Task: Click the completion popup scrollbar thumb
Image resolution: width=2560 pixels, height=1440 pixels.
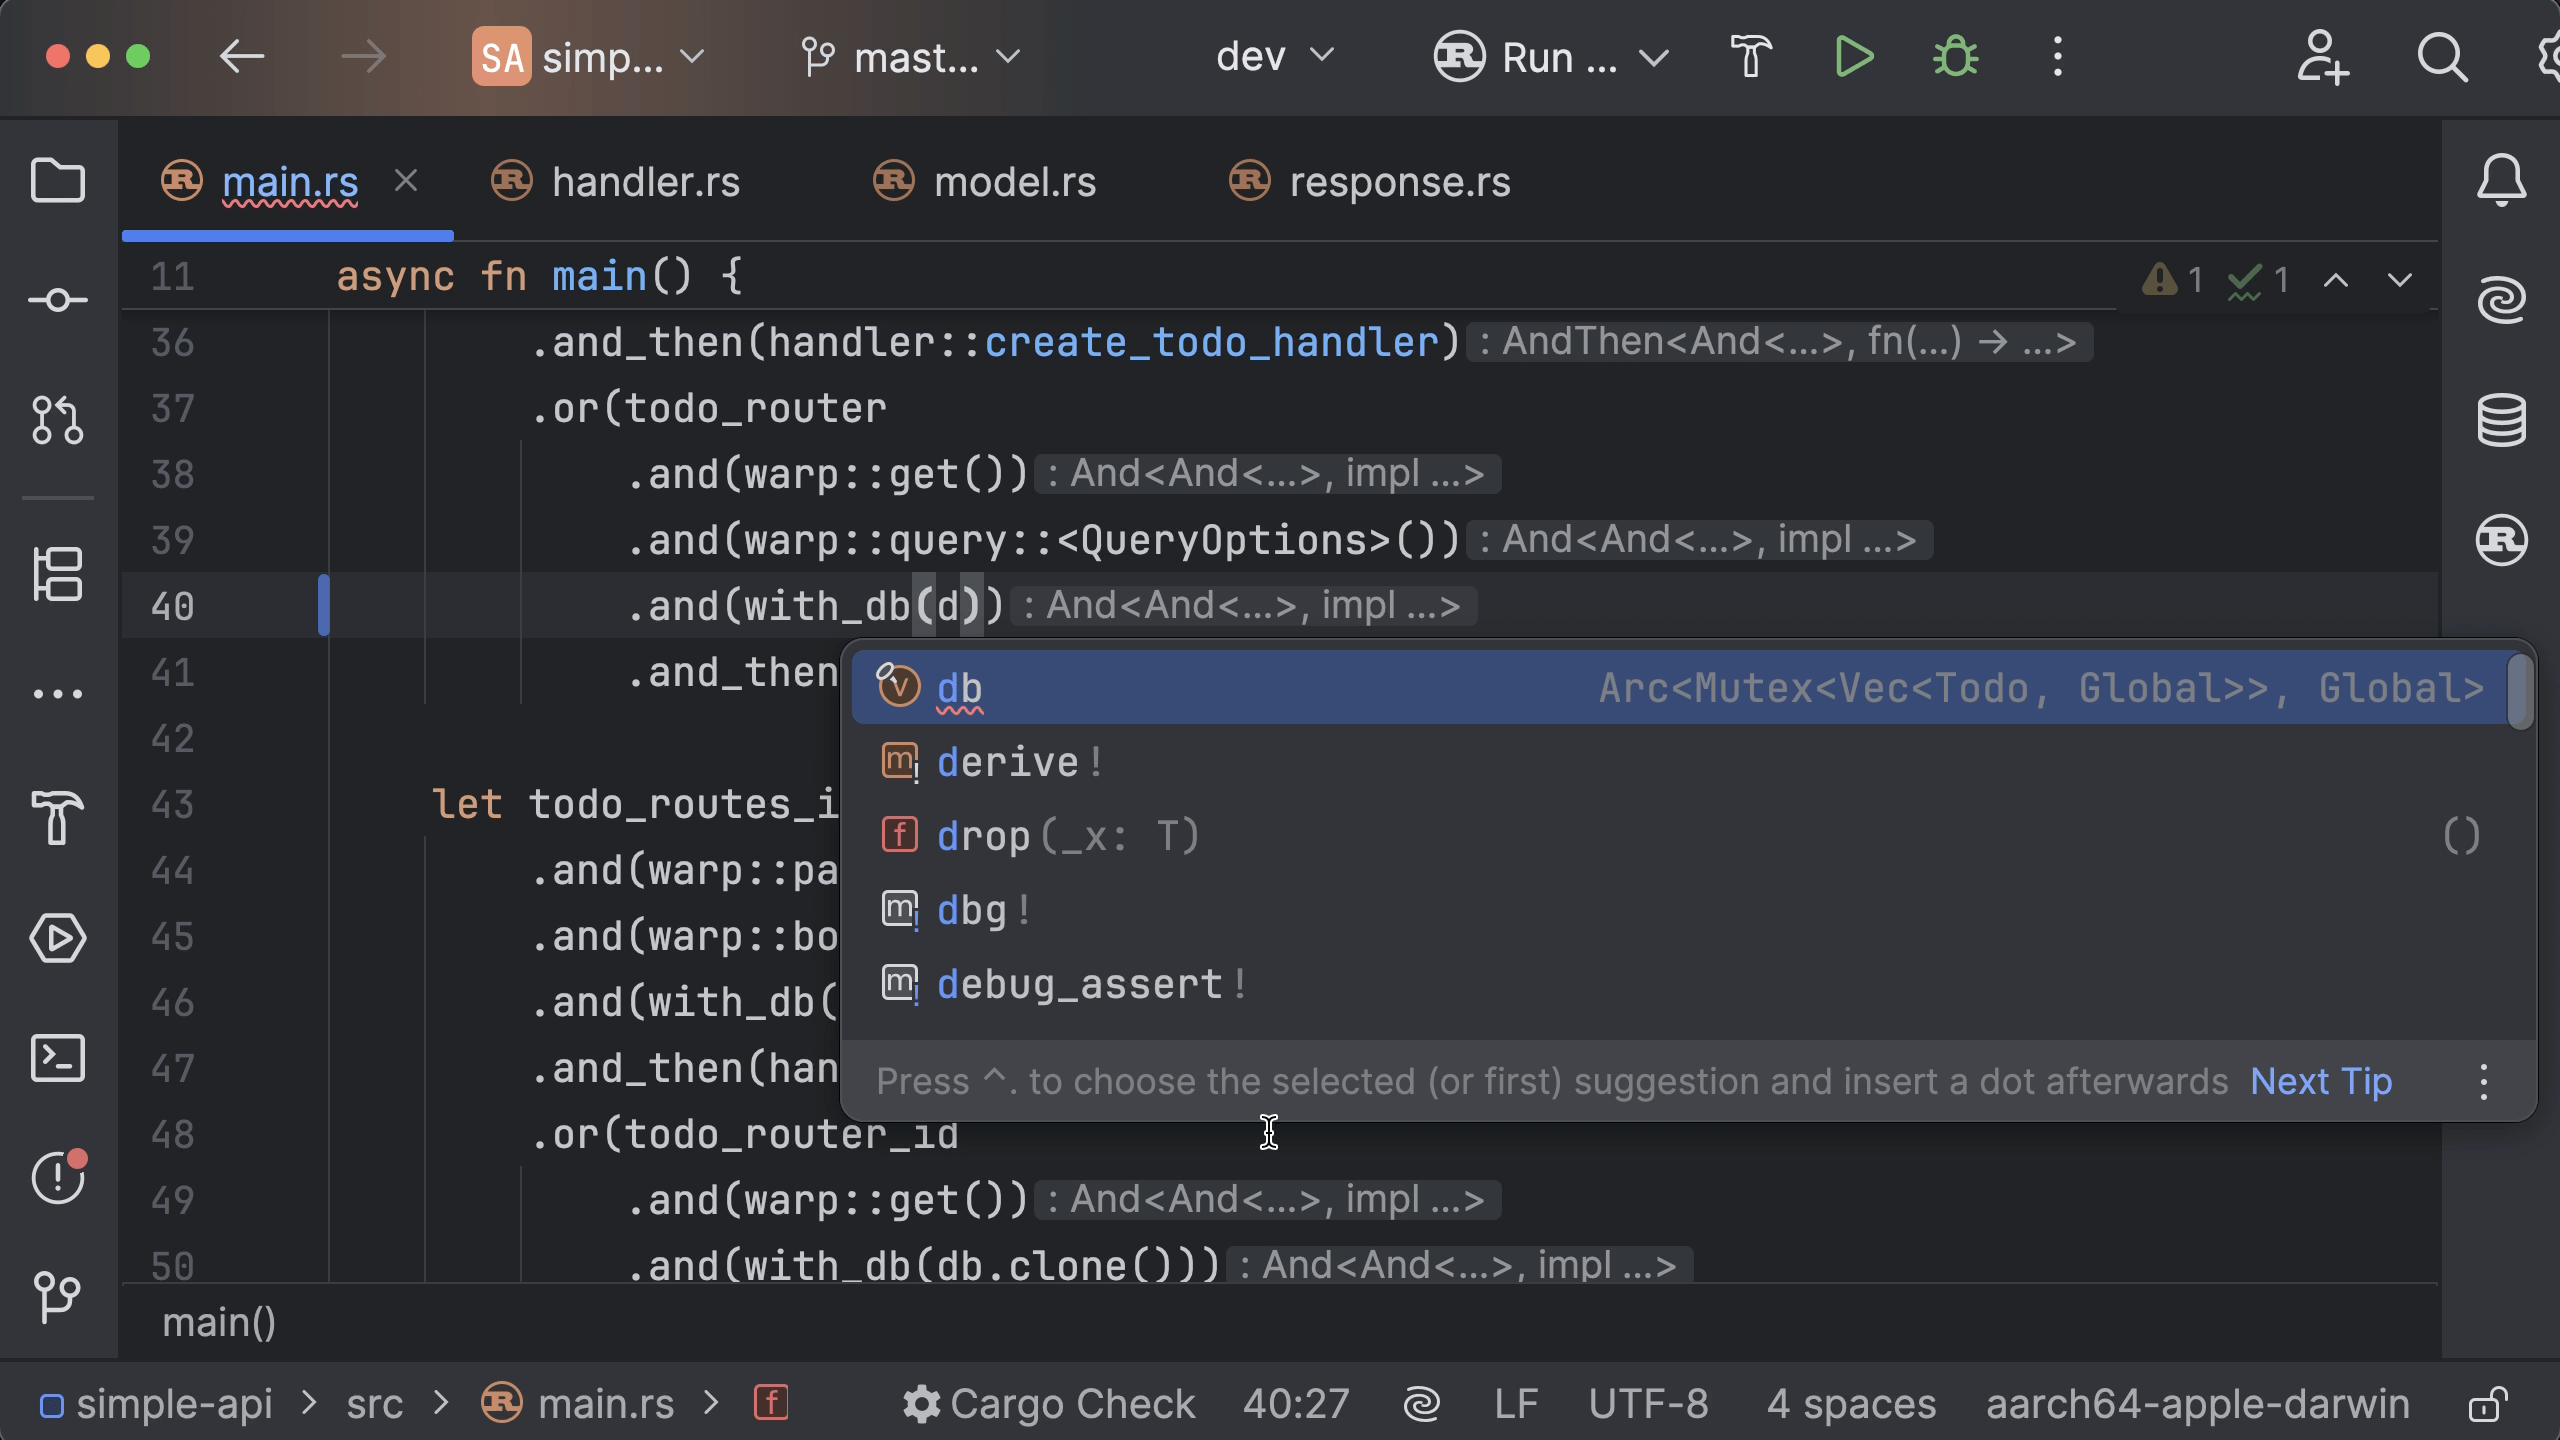Action: pos(2520,691)
